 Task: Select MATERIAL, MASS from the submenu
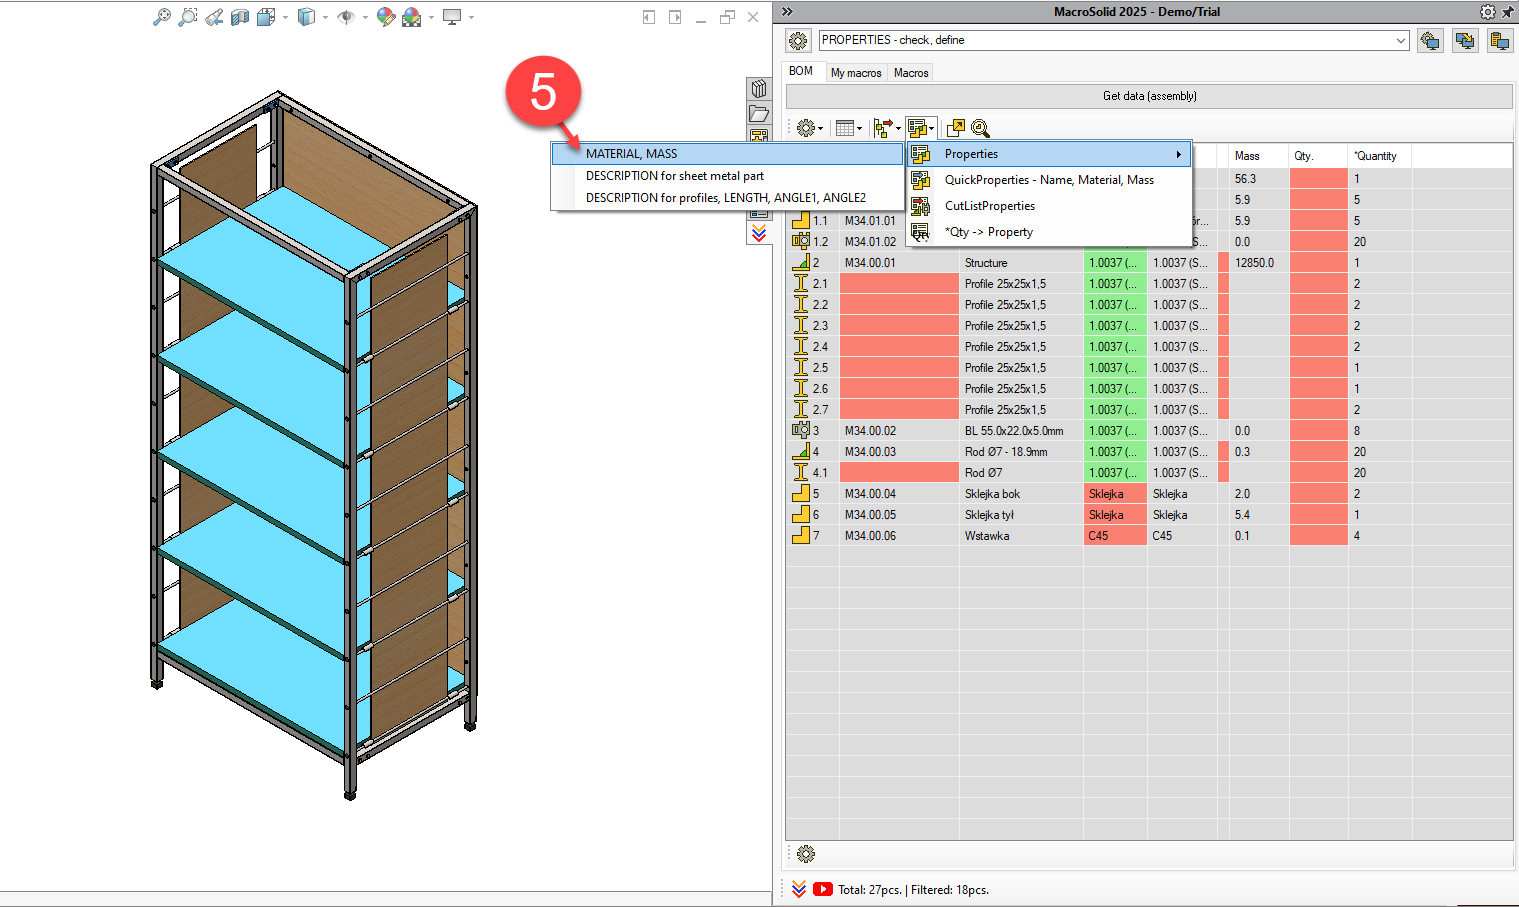click(727, 154)
